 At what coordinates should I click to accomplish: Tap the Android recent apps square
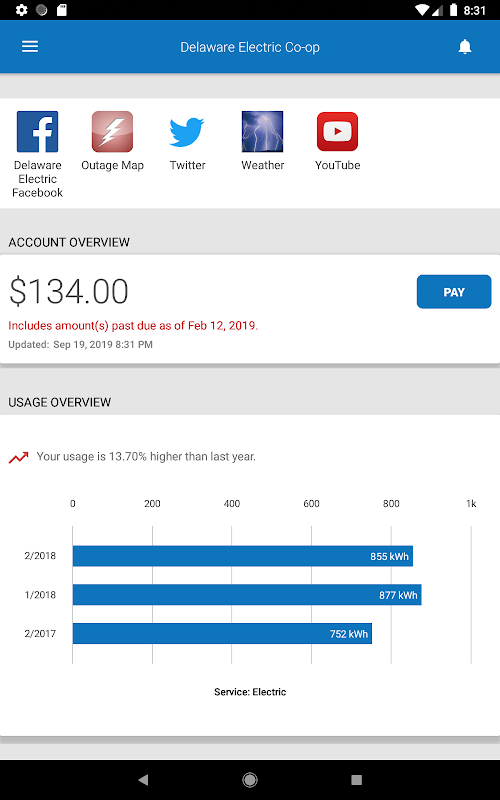click(356, 779)
